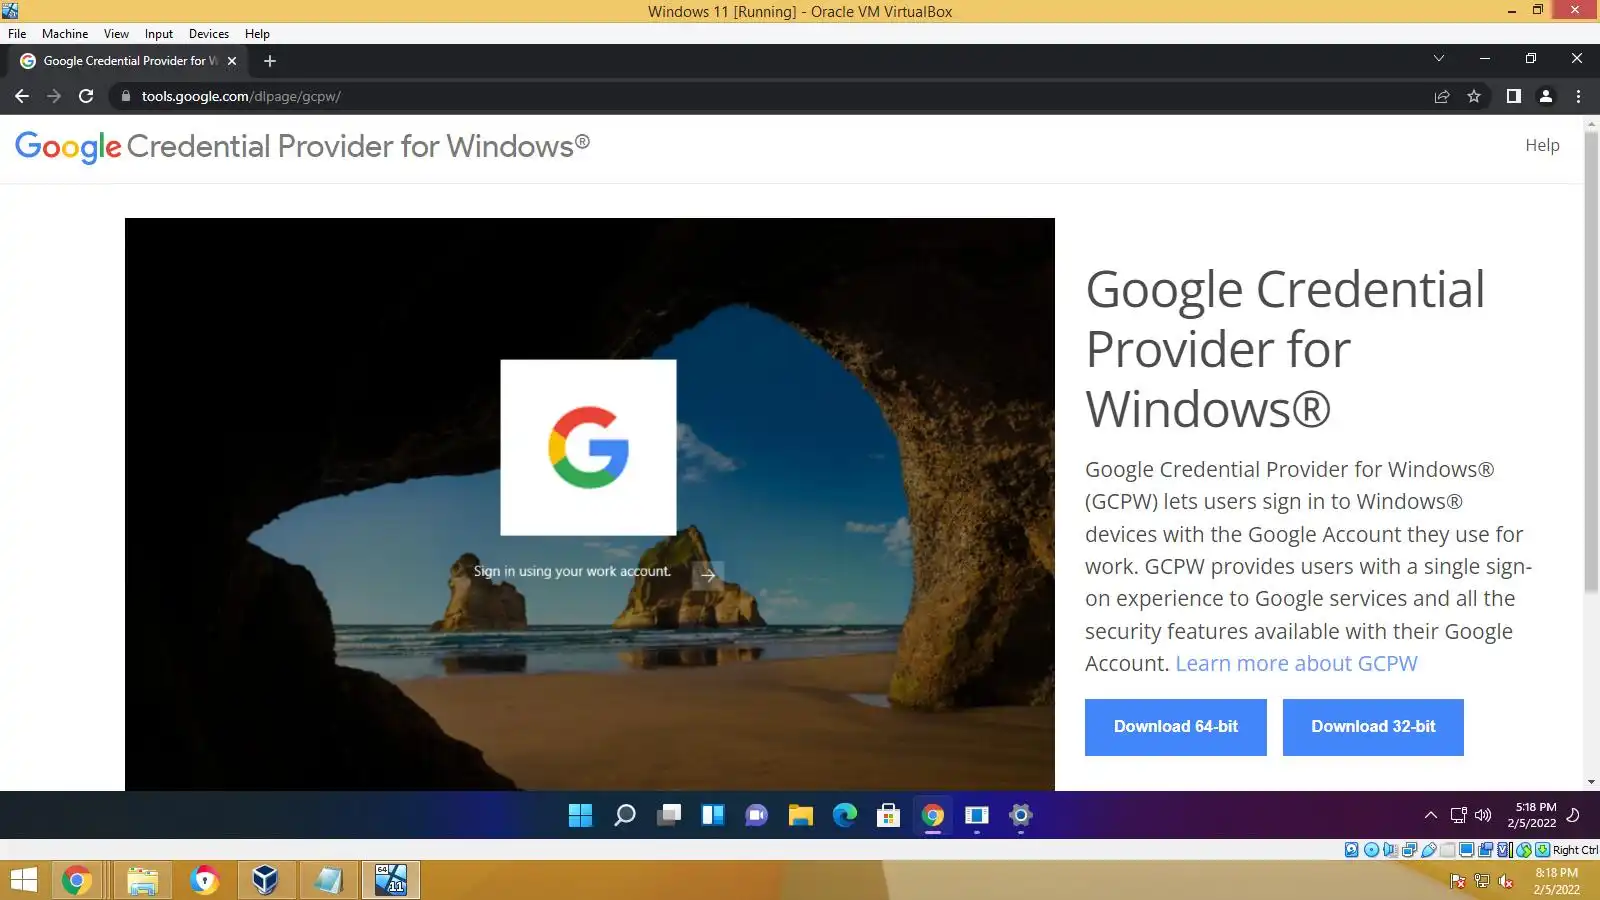Click the Download 32-bit button
This screenshot has width=1600, height=900.
click(x=1373, y=727)
